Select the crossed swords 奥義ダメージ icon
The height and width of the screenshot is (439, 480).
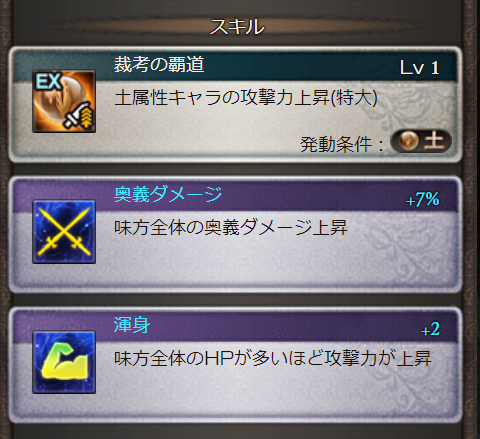(x=64, y=232)
